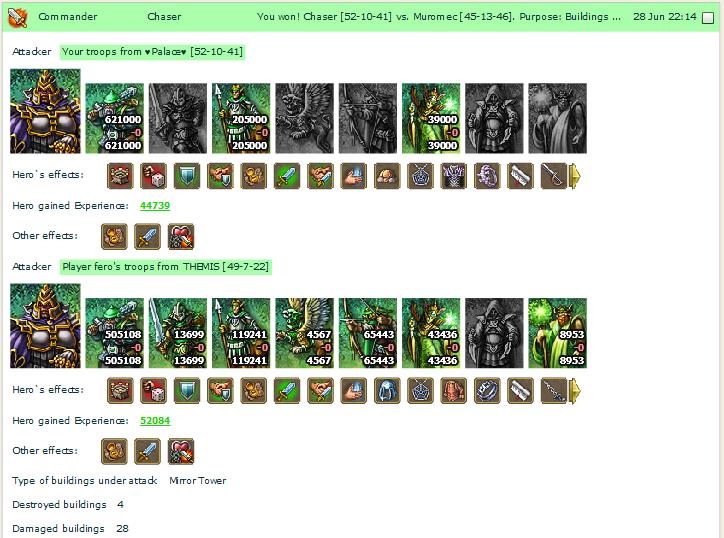This screenshot has height=538, width=724.
Task: Click the pentagram amulet icon in first hero's effects
Action: pos(420,176)
